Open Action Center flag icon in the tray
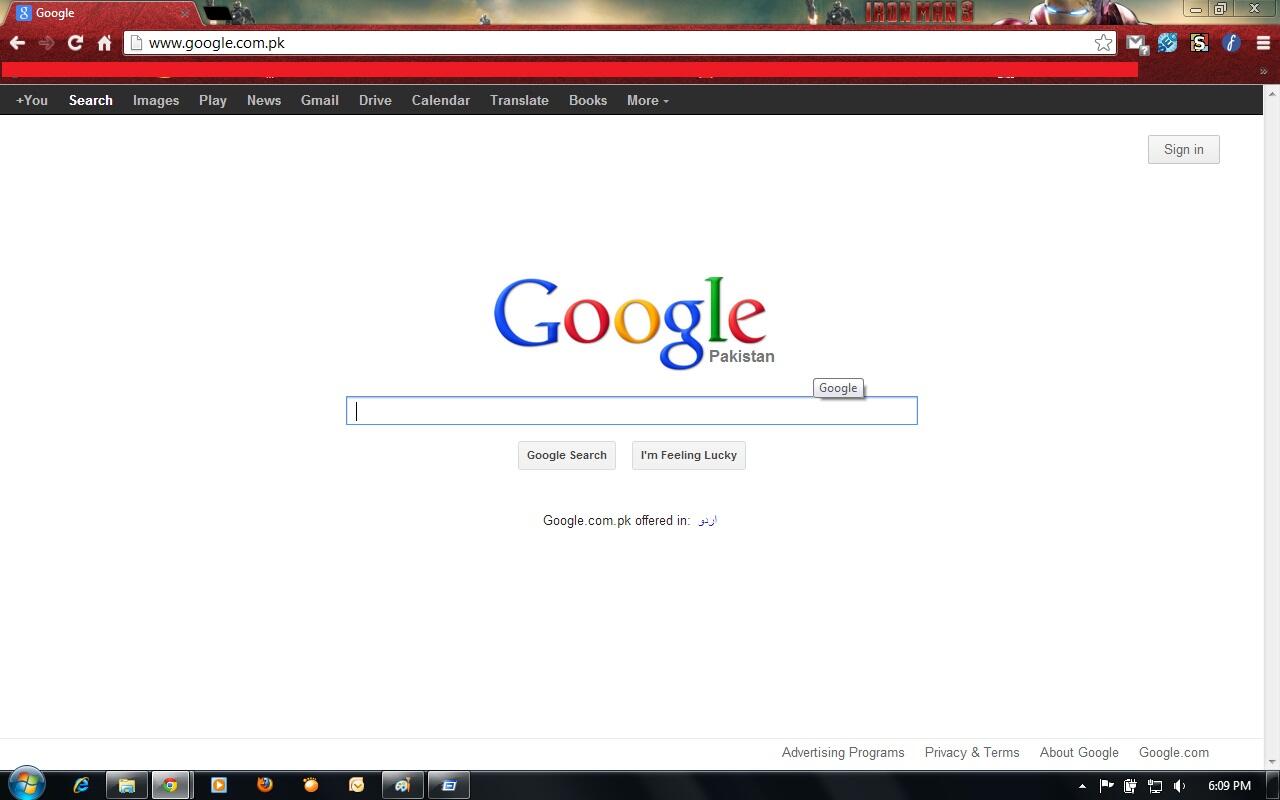 (x=1106, y=786)
